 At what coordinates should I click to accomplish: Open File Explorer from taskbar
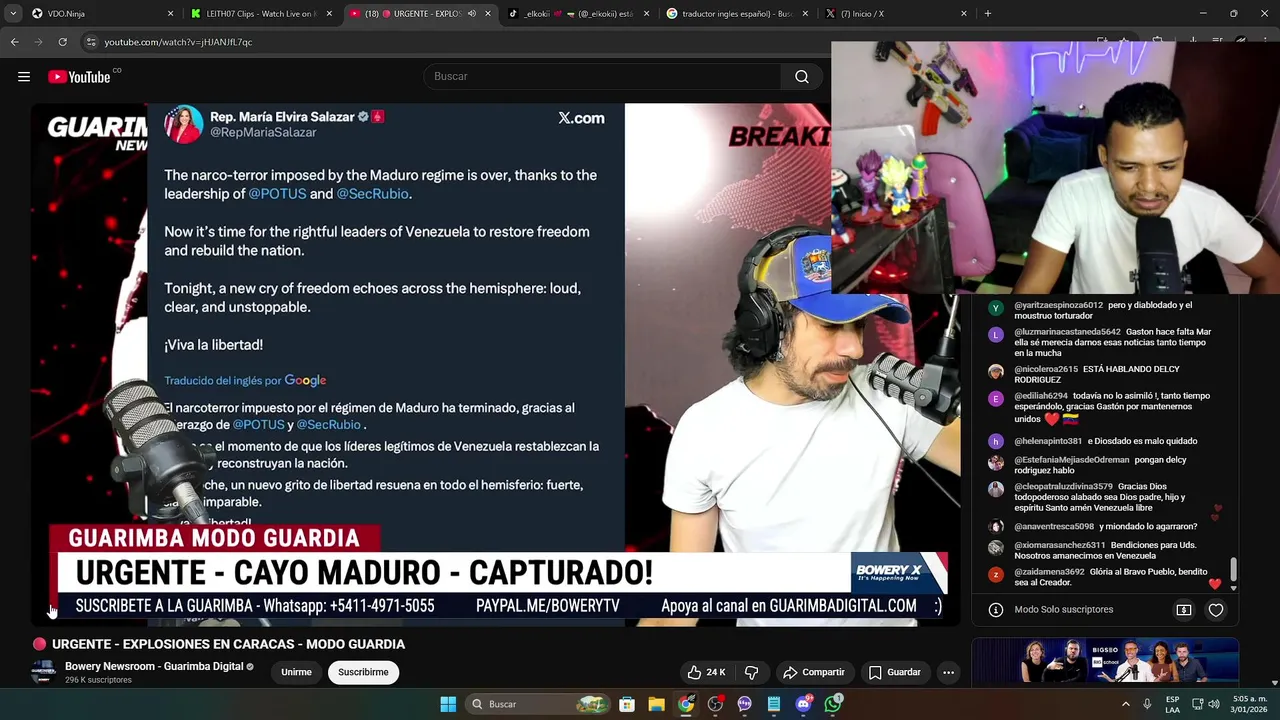click(x=656, y=704)
